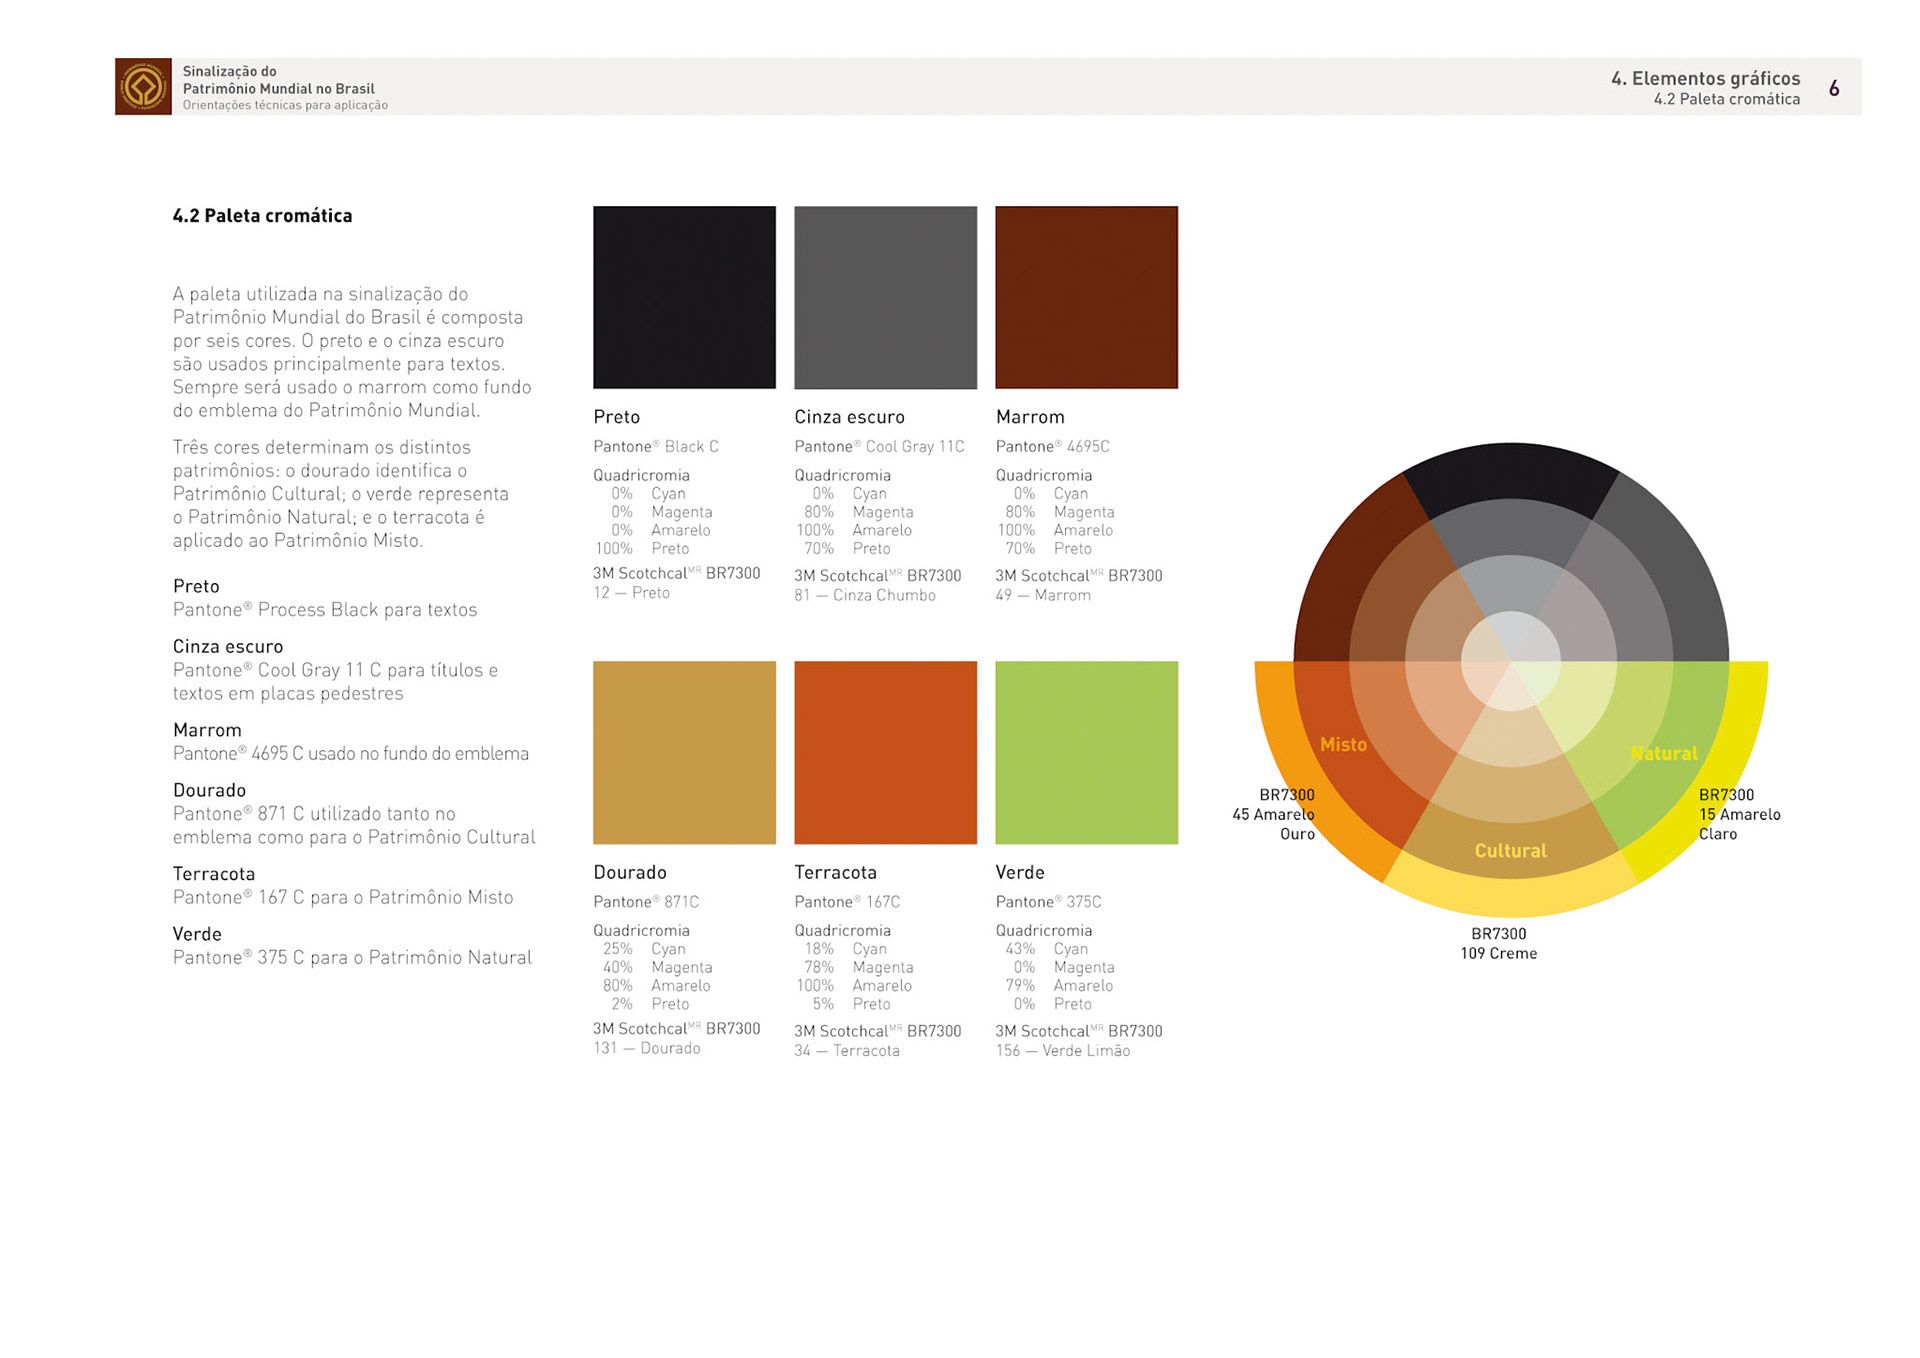Click 'Pantone 4695C' label under Marrom

click(1052, 446)
